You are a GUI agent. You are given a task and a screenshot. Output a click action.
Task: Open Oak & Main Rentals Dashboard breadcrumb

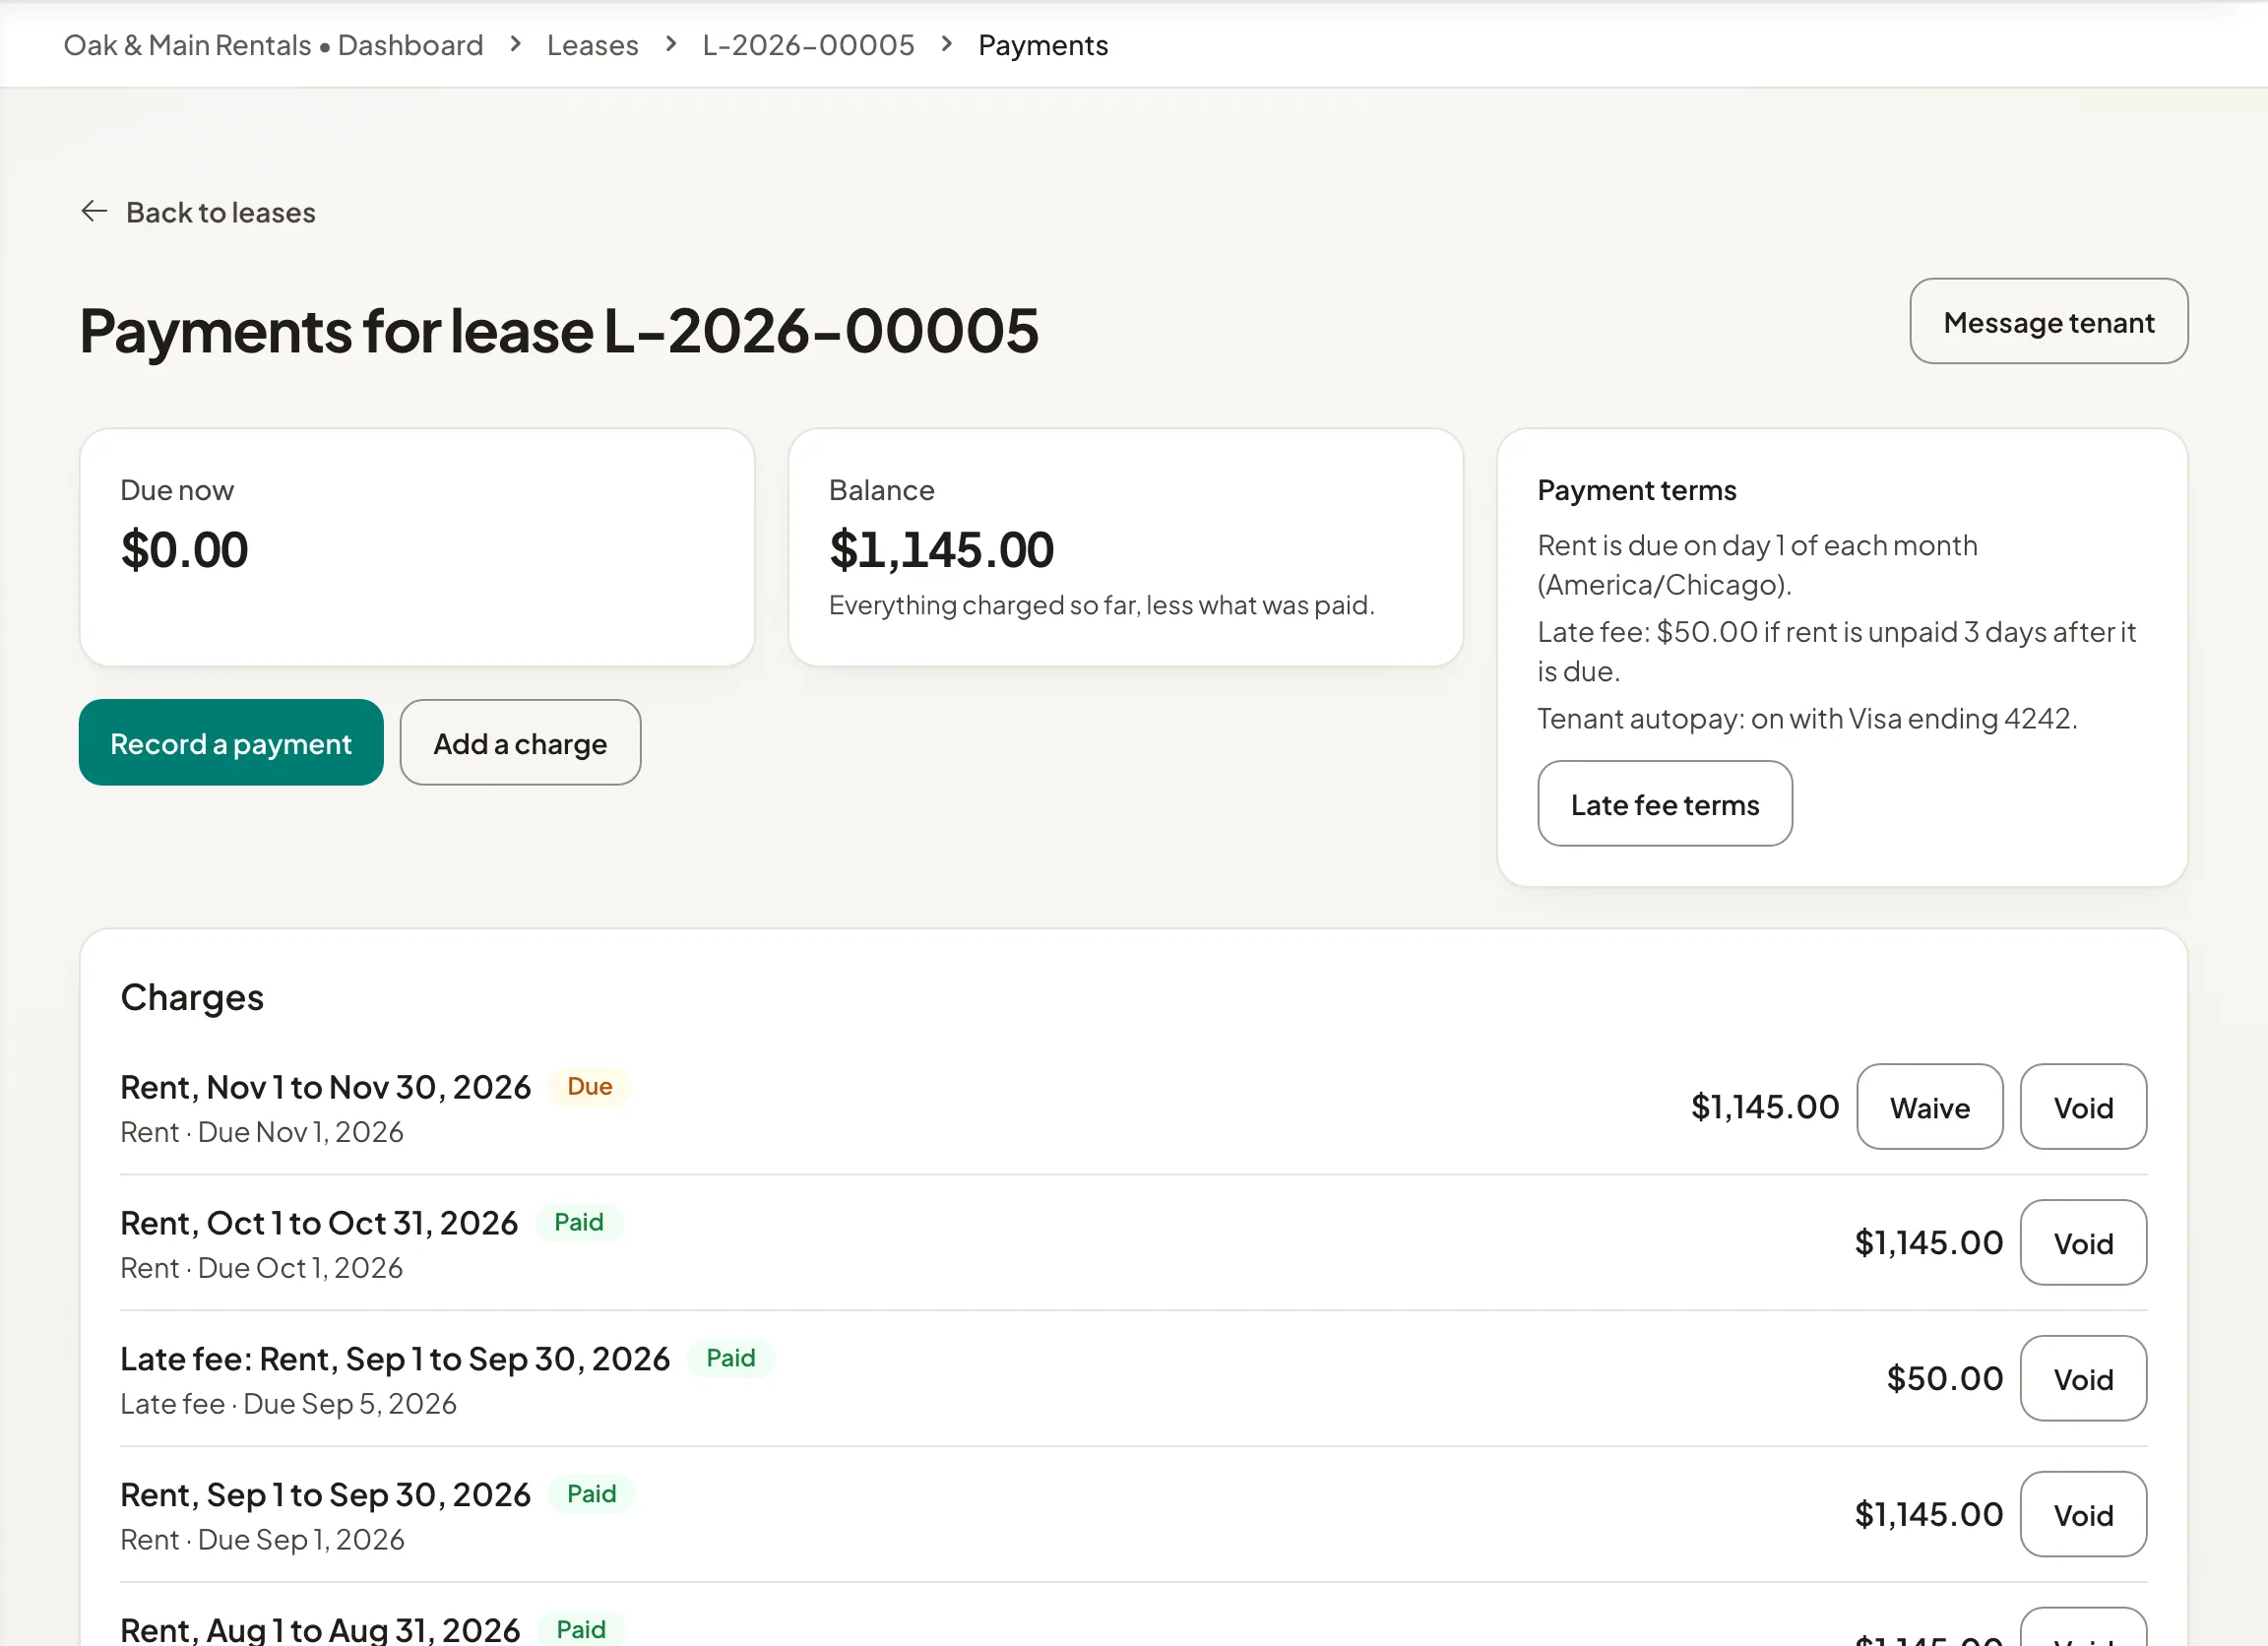coord(273,45)
